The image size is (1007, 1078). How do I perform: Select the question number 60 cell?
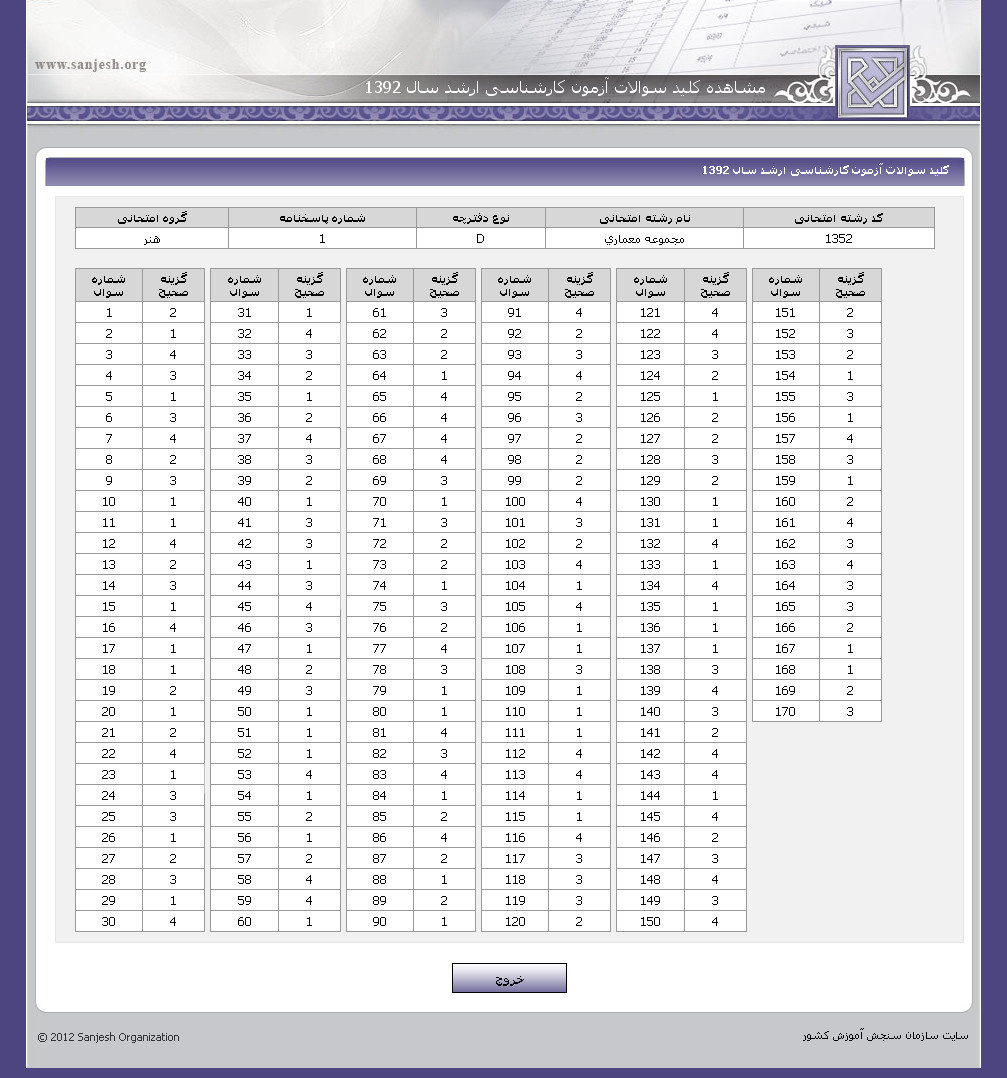(244, 922)
